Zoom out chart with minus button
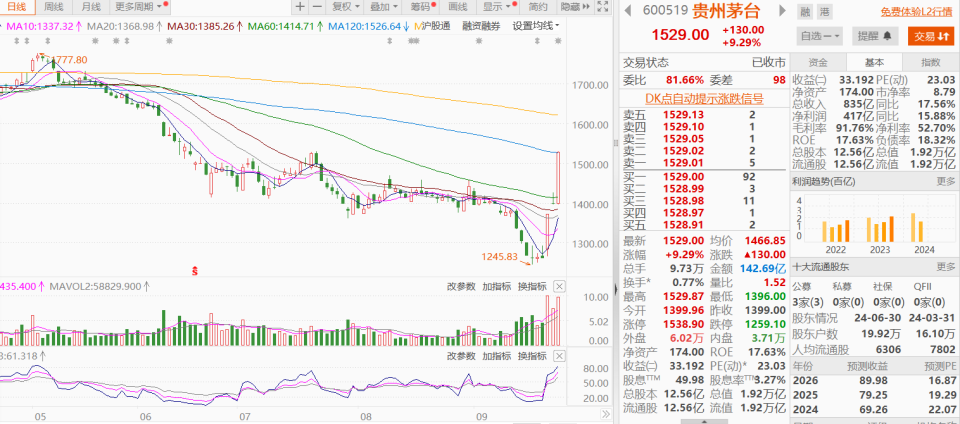The height and width of the screenshot is (424, 960). tap(316, 7)
